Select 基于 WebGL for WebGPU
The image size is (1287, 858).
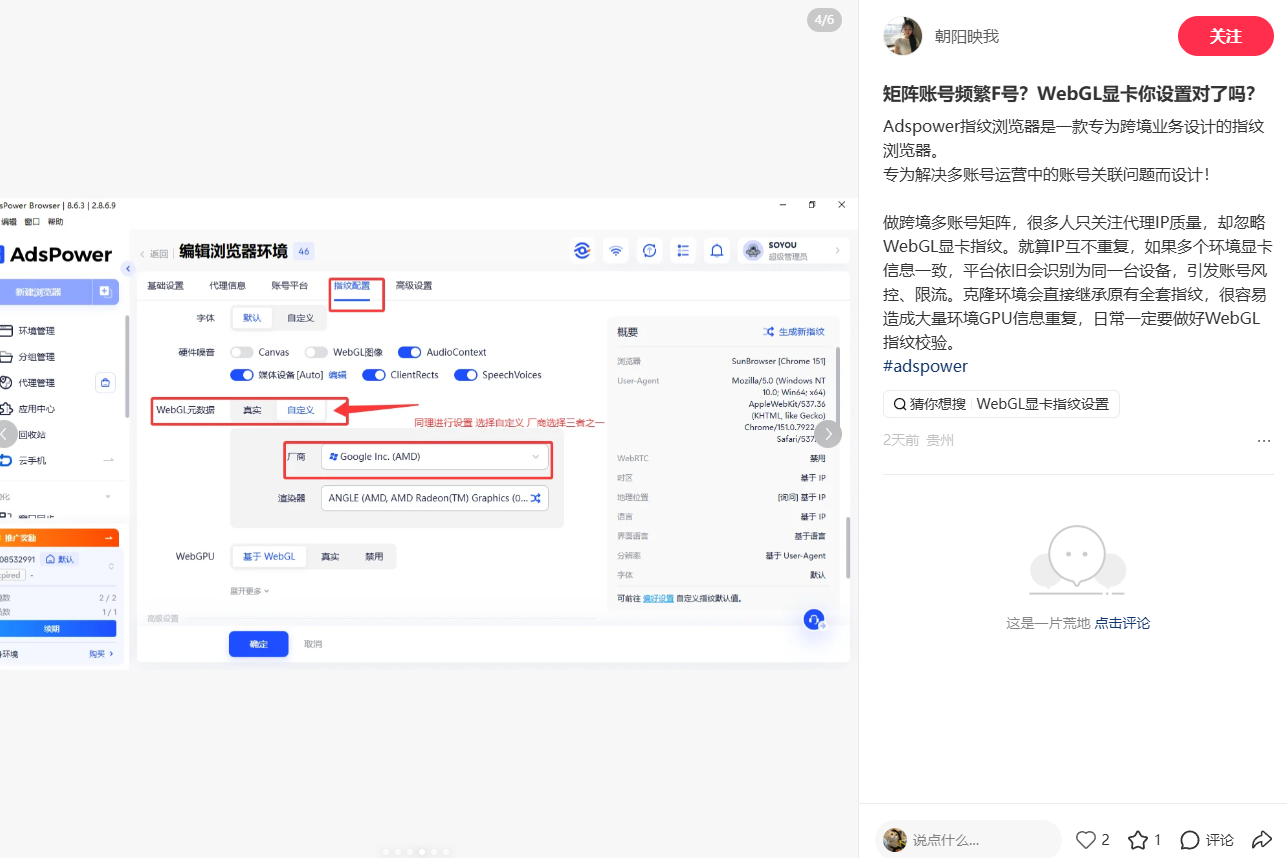269,556
